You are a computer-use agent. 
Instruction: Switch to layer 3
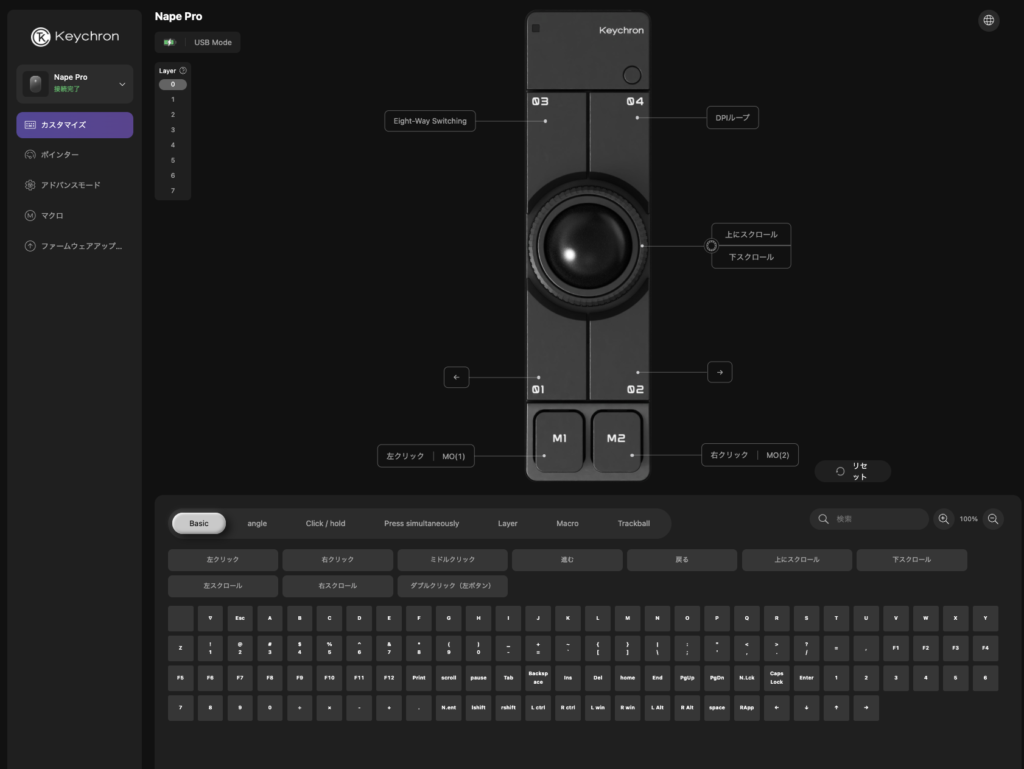click(x=172, y=130)
